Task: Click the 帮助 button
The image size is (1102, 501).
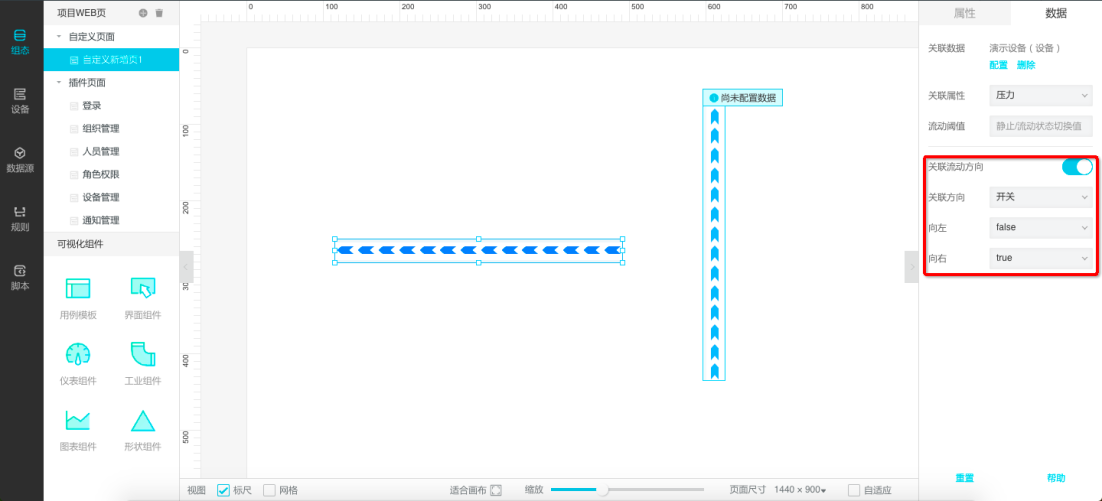Action: pos(1056,478)
